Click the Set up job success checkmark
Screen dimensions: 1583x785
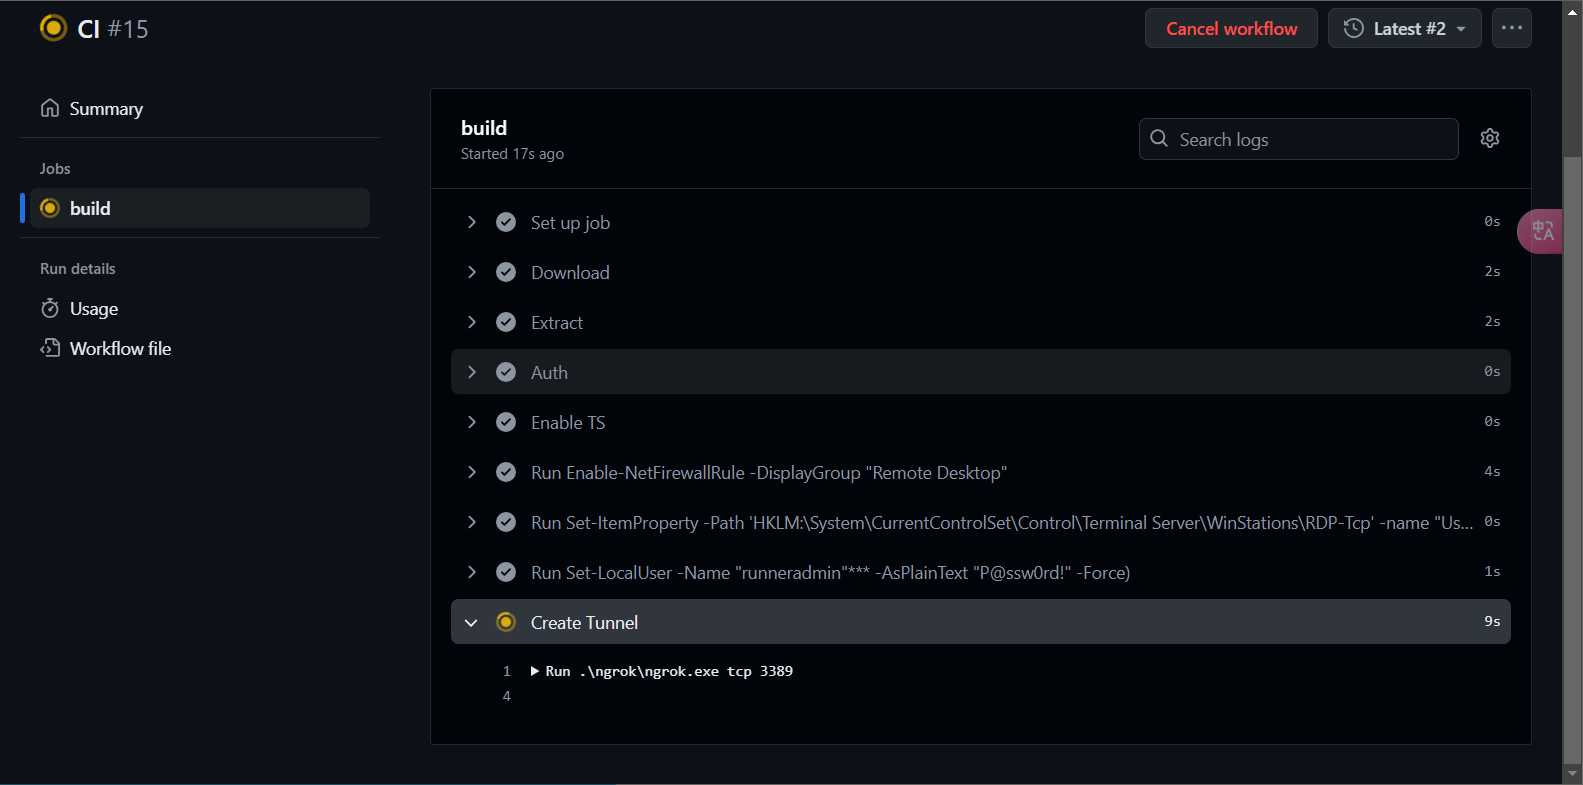click(x=506, y=222)
